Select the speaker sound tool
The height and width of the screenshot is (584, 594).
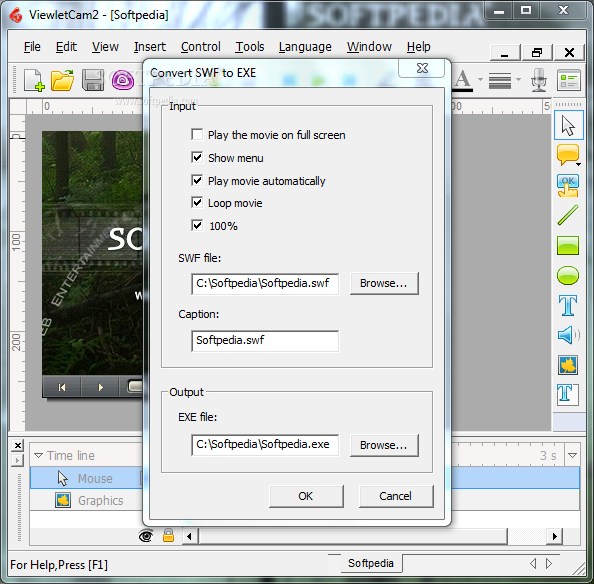(568, 335)
